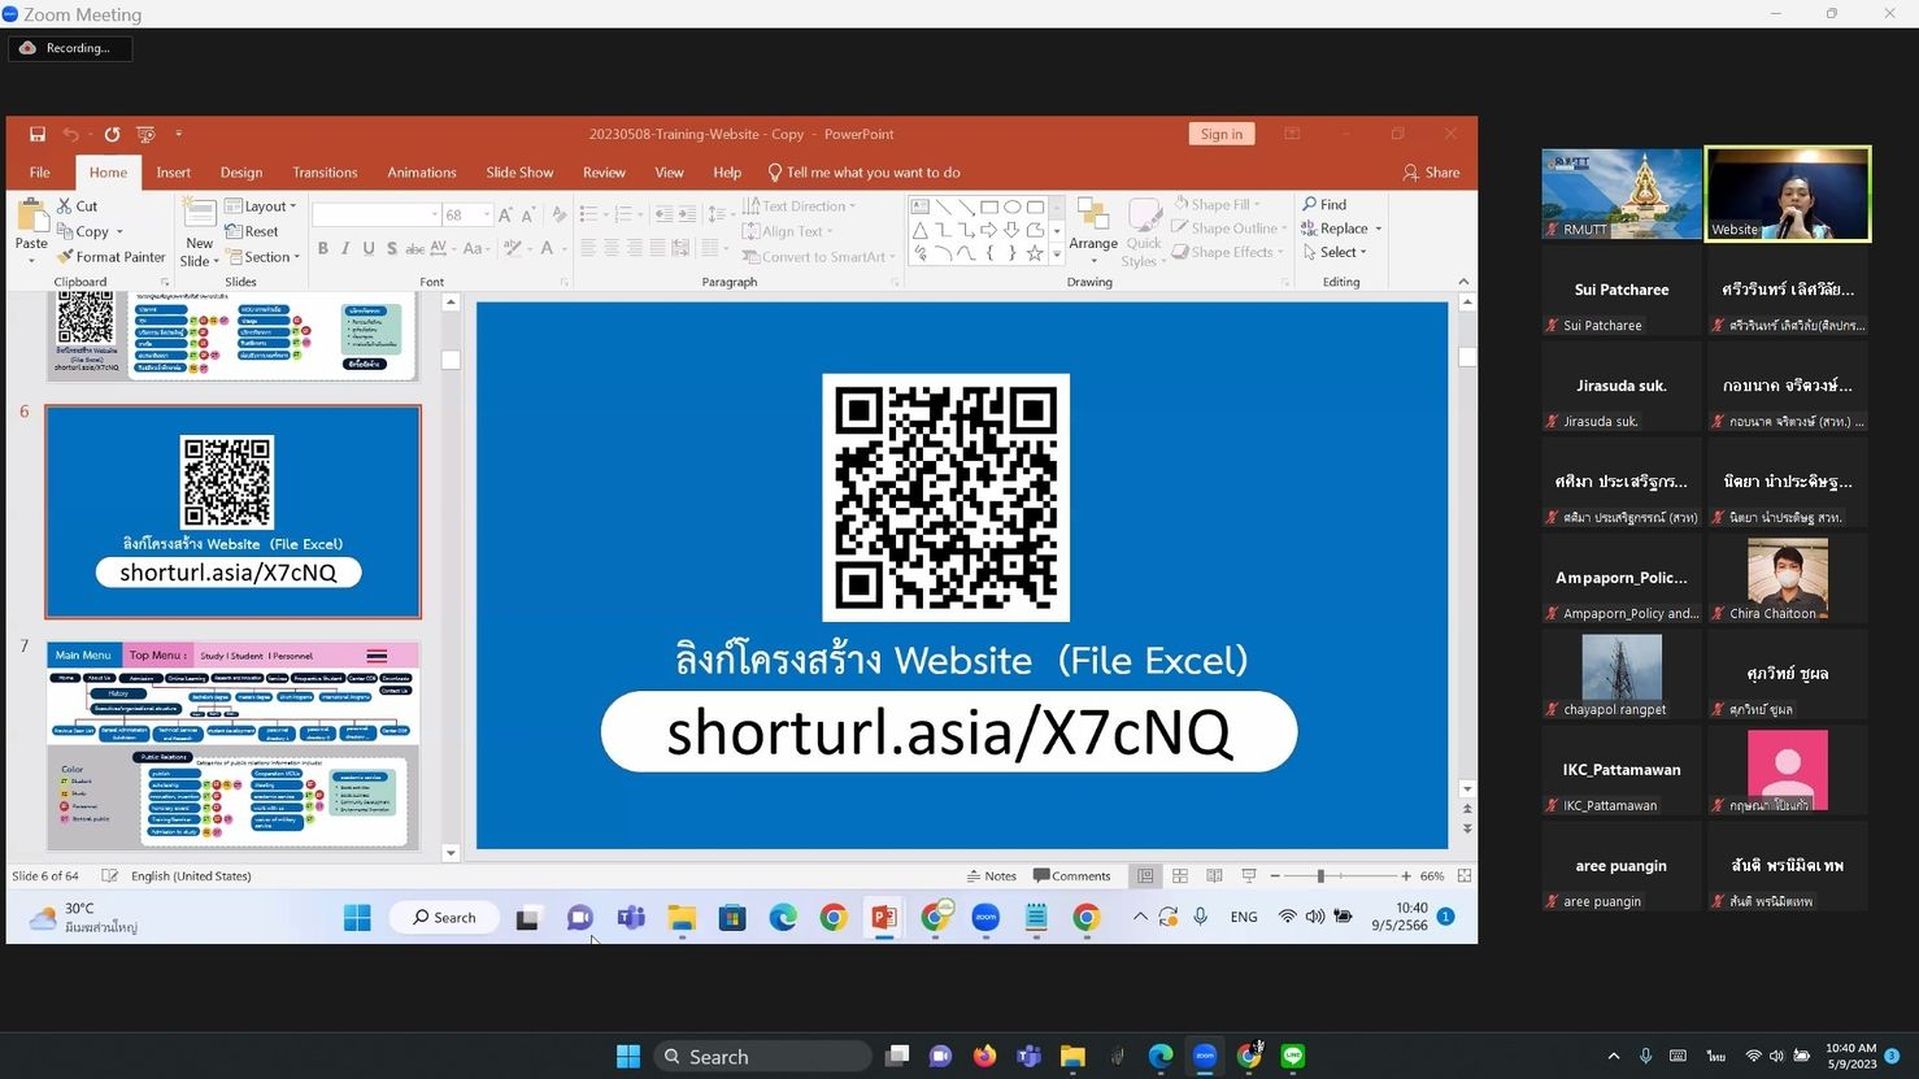The width and height of the screenshot is (1919, 1079).
Task: Select slide 7 thumbnail with Main Menu
Action: coord(232,746)
